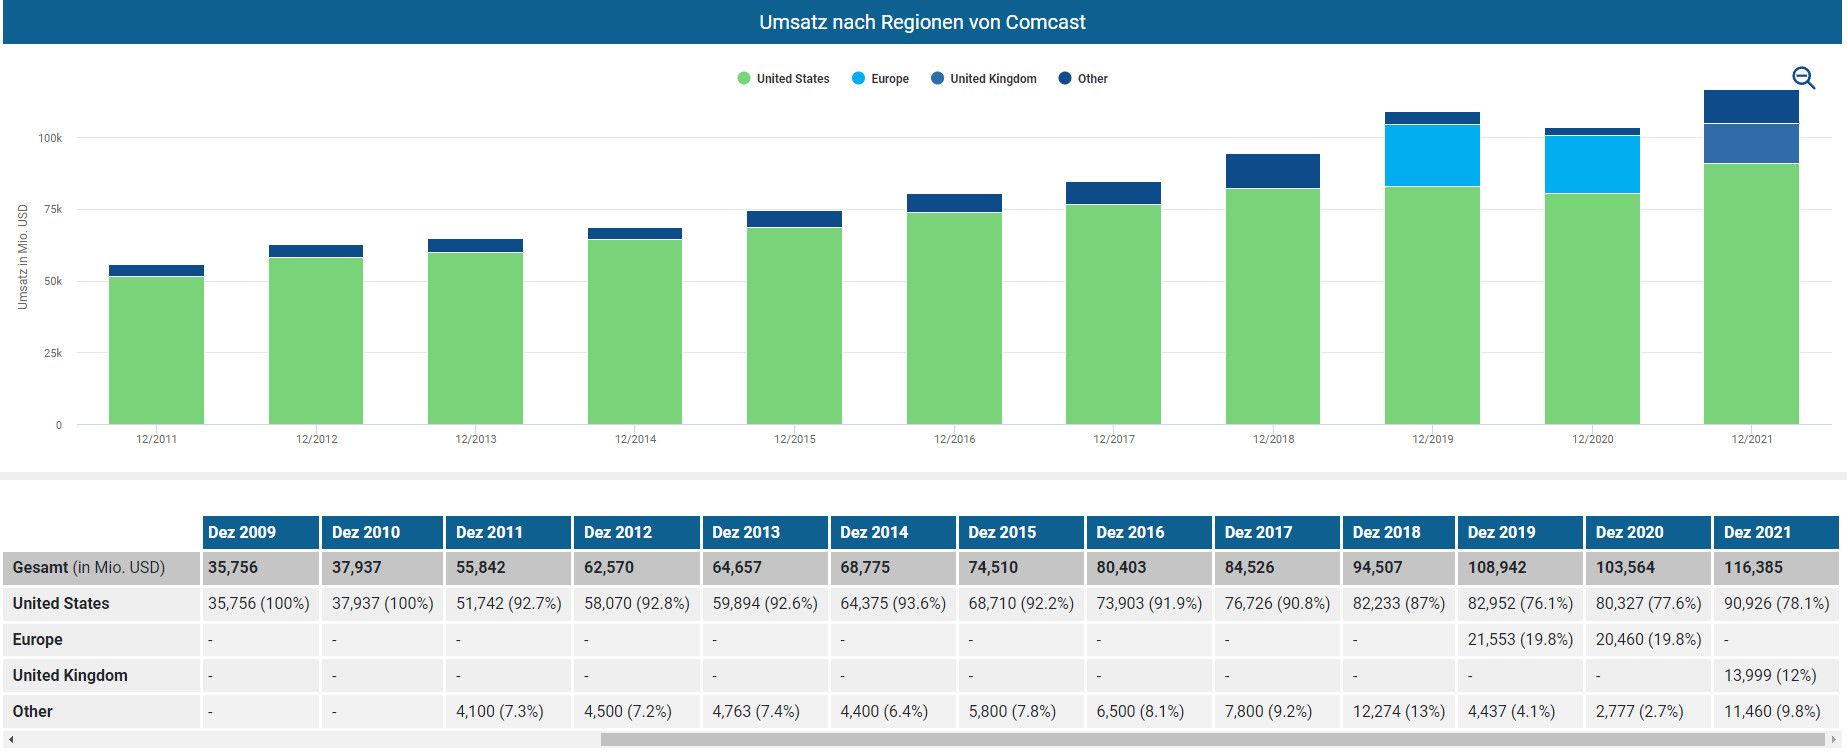Hide the Other series via legend

point(1083,79)
